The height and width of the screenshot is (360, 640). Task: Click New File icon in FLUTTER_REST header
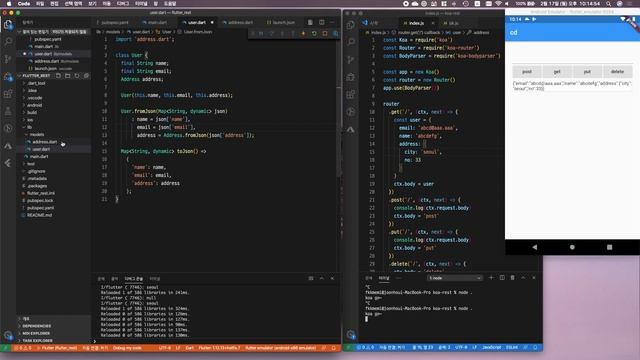coord(58,76)
